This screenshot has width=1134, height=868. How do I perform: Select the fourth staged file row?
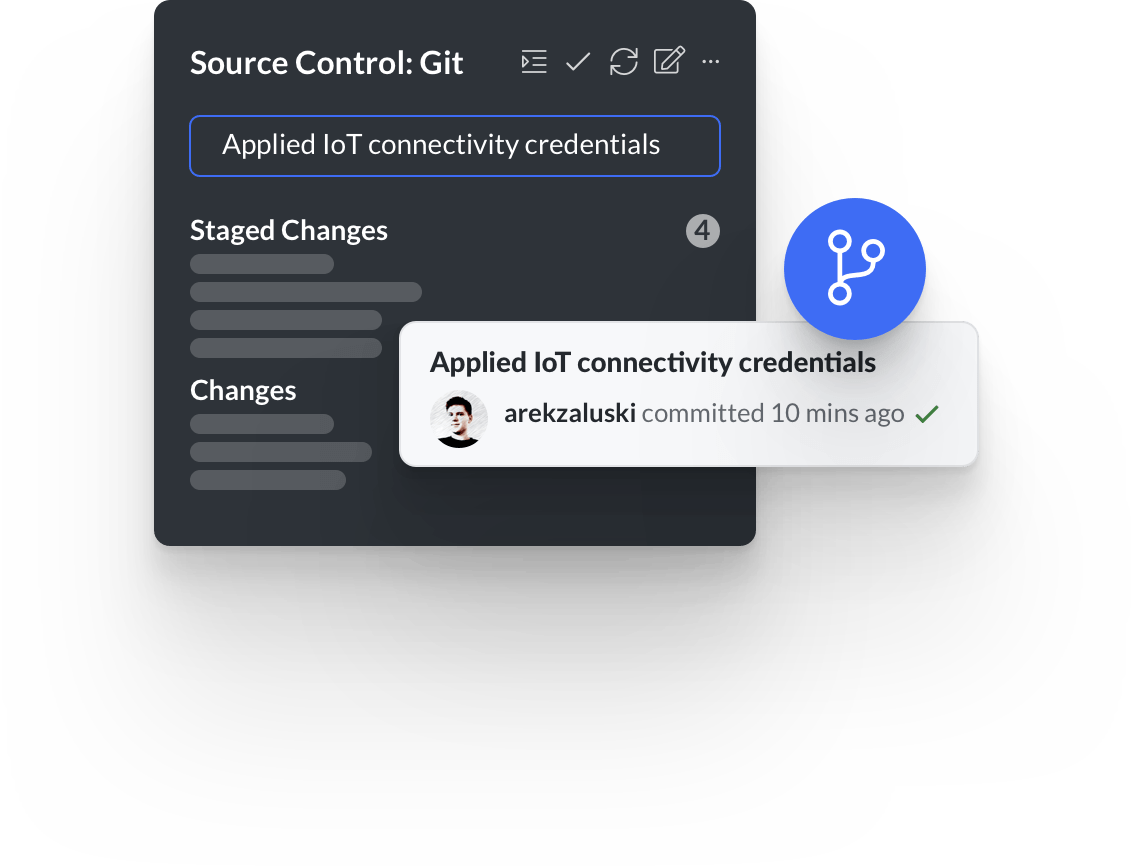click(286, 348)
